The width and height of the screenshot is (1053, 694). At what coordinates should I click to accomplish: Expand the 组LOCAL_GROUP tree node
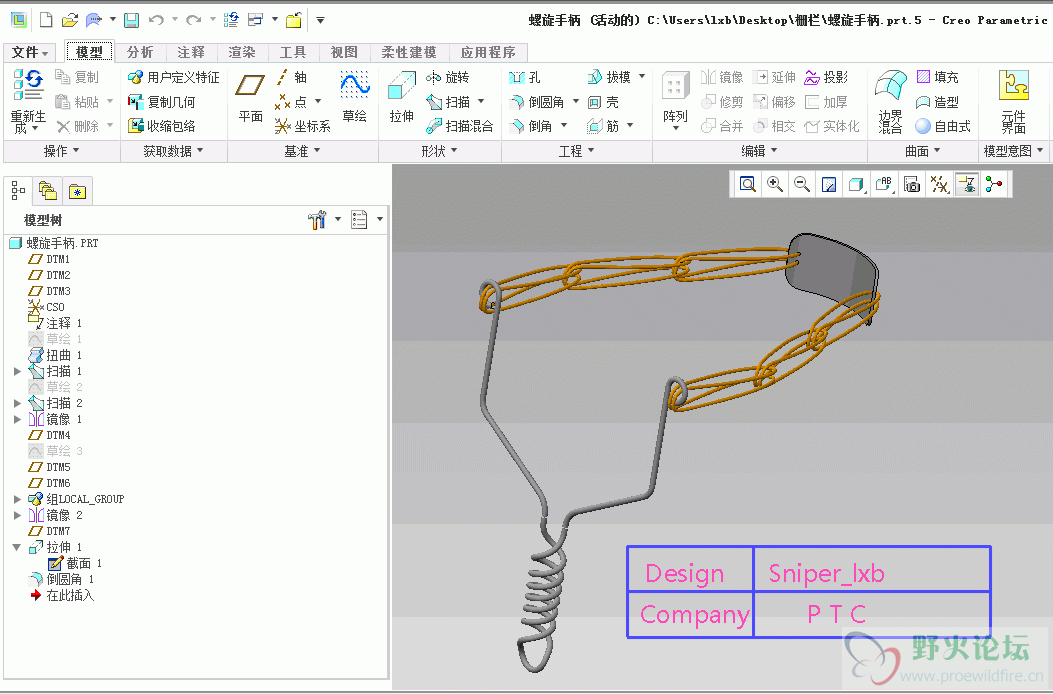click(x=17, y=499)
